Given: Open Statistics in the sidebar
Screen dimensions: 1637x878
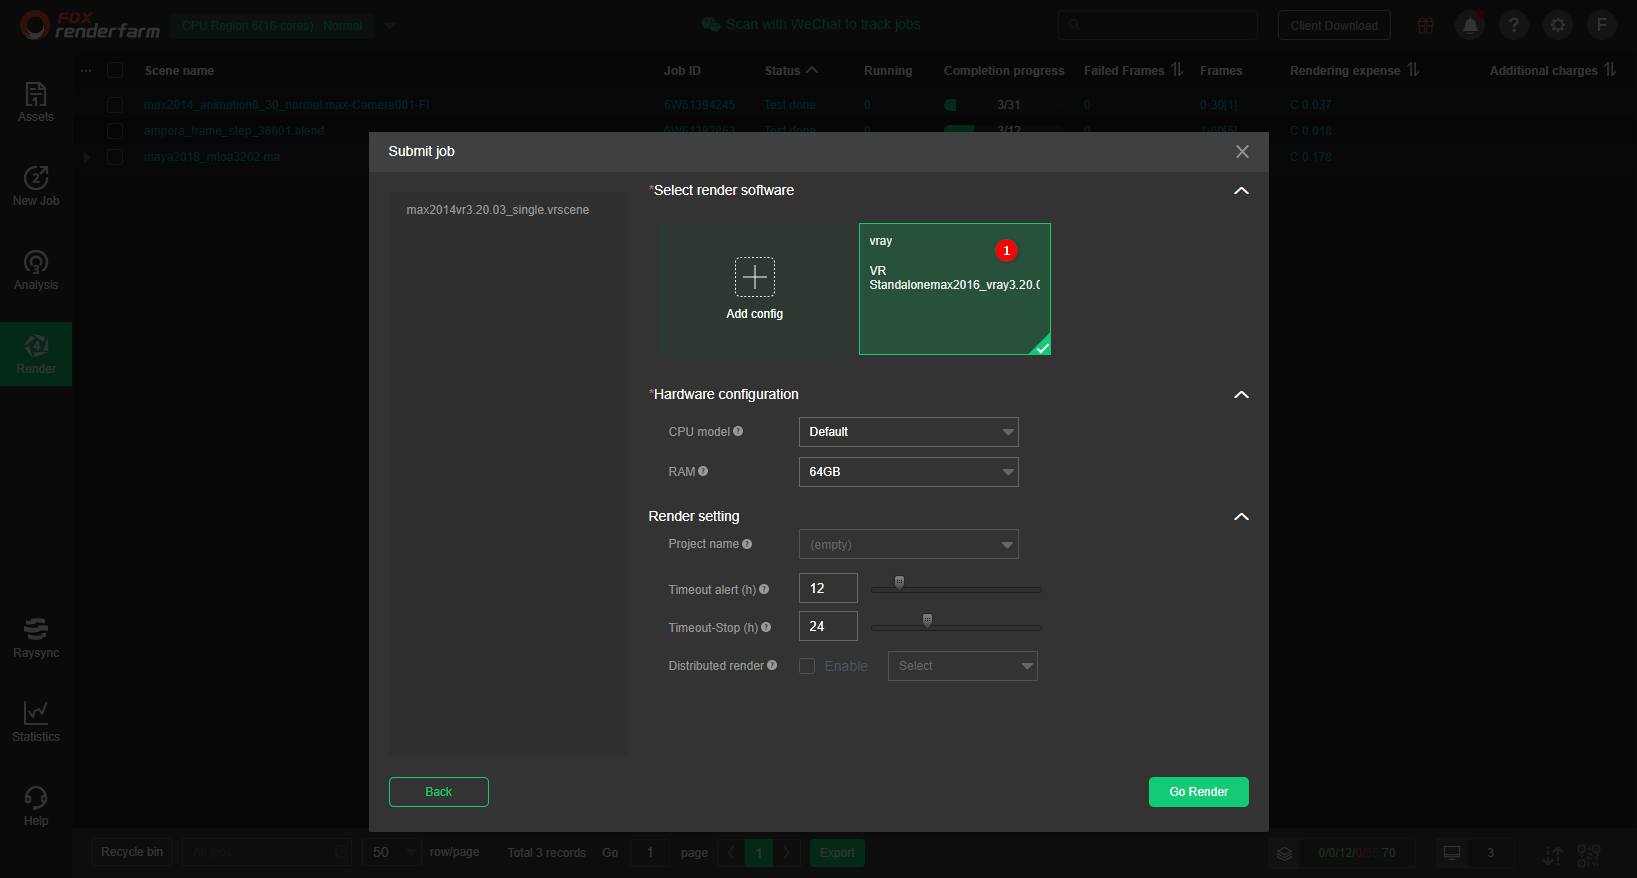Looking at the screenshot, I should [36, 722].
